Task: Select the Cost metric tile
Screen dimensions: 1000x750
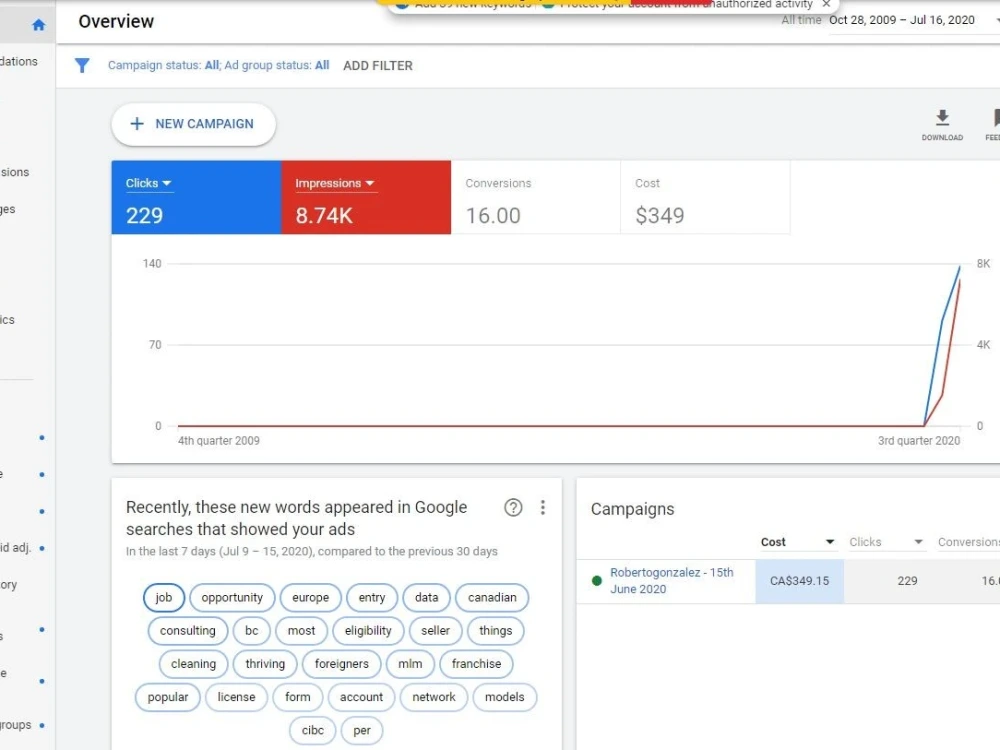Action: 705,198
